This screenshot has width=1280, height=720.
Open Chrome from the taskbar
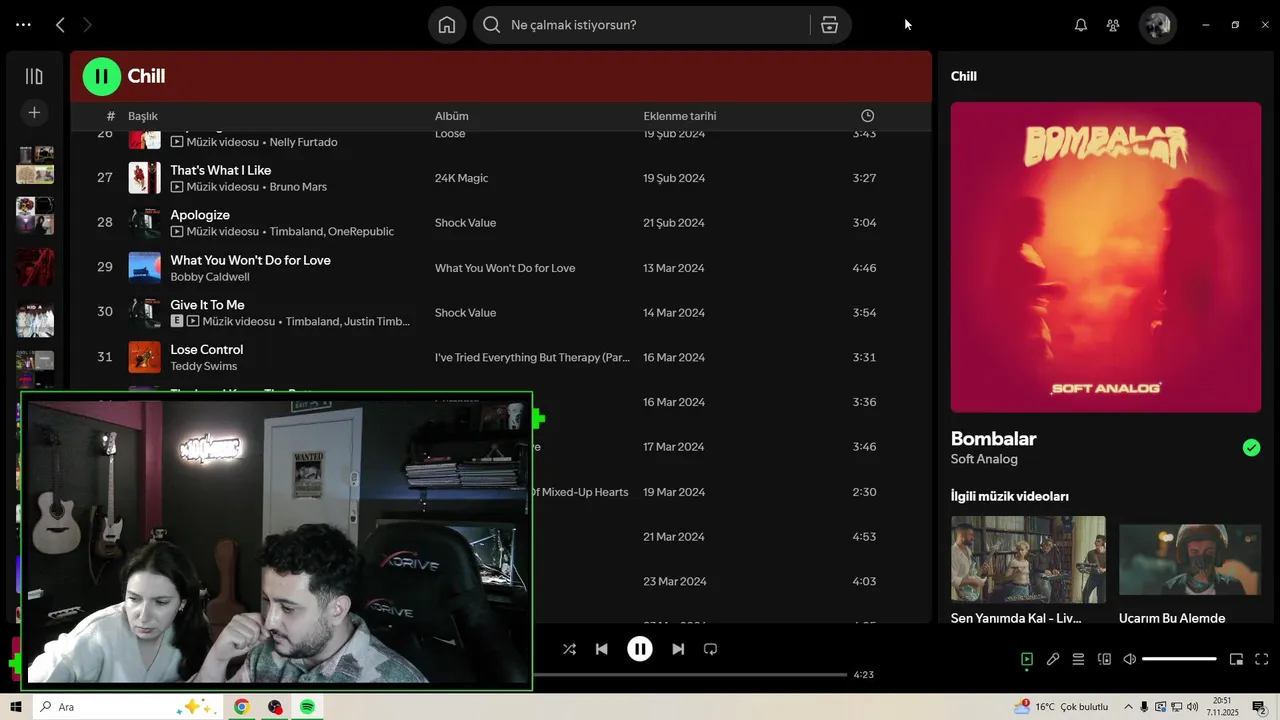(241, 707)
